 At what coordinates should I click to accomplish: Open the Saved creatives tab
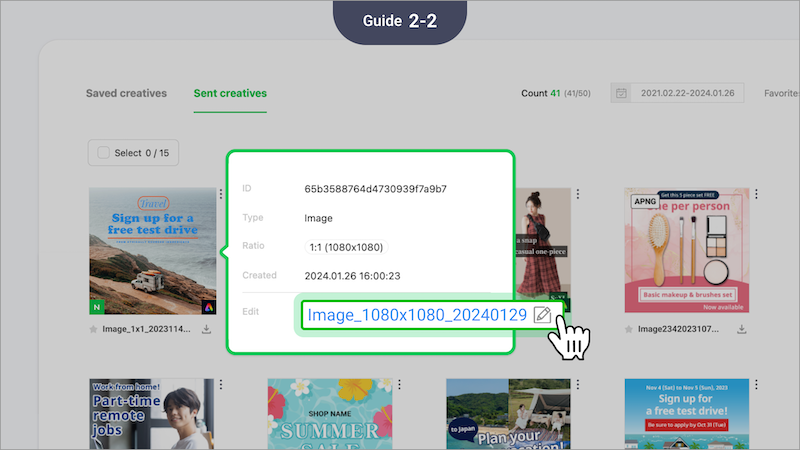126,93
